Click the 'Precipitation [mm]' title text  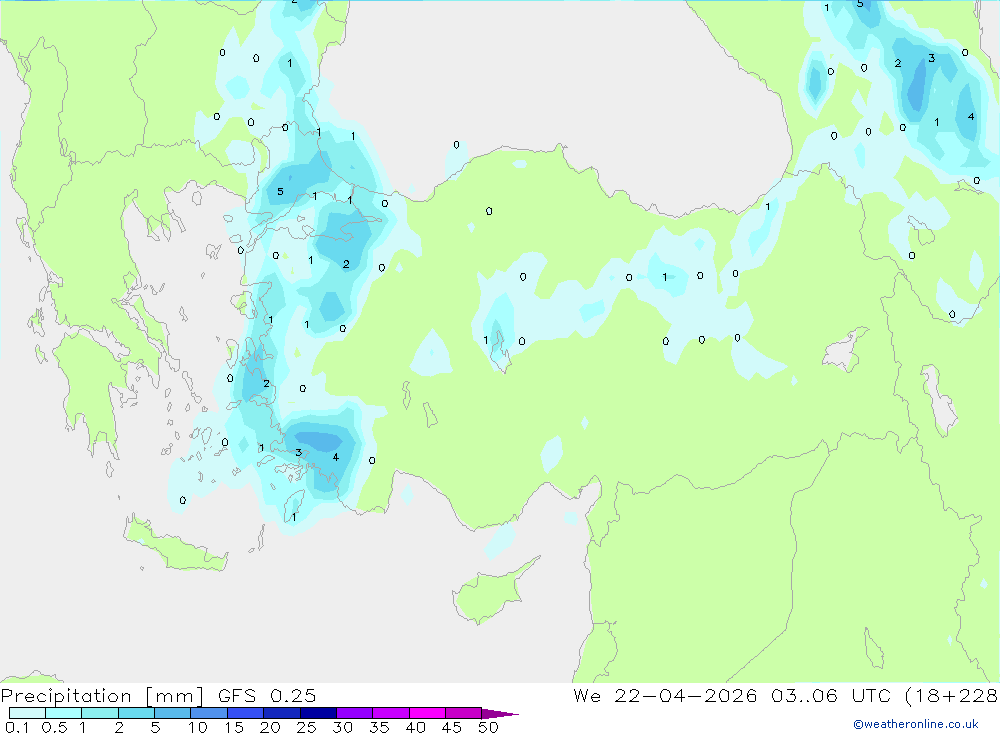[x=102, y=696]
